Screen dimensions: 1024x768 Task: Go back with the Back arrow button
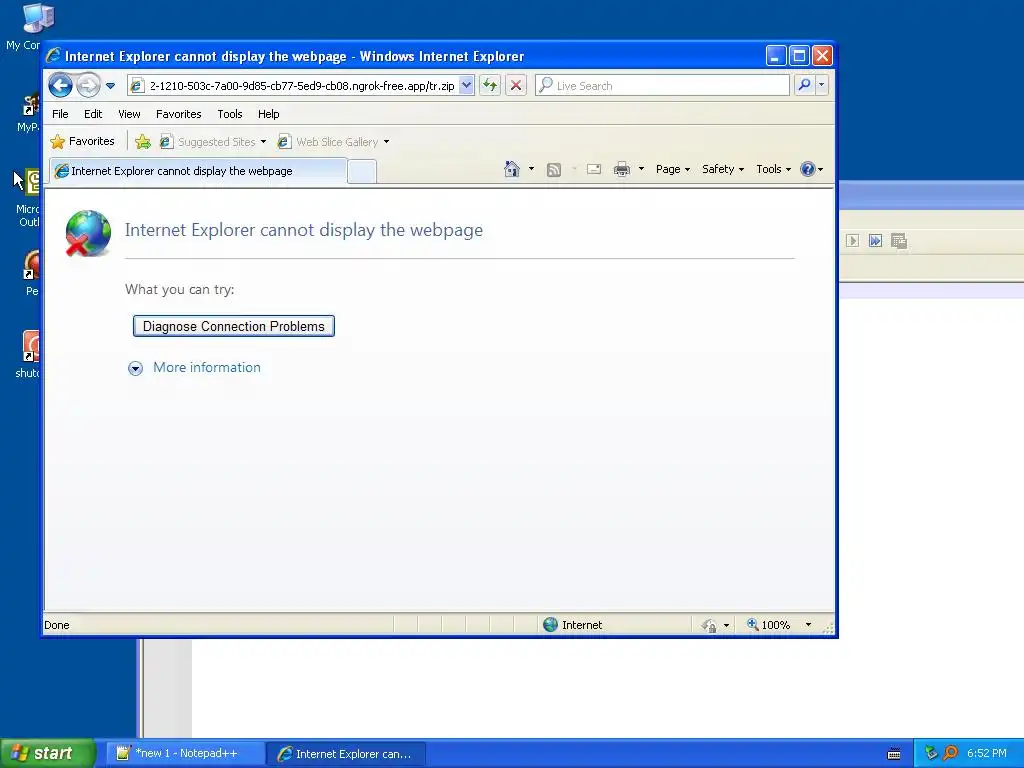pos(60,86)
